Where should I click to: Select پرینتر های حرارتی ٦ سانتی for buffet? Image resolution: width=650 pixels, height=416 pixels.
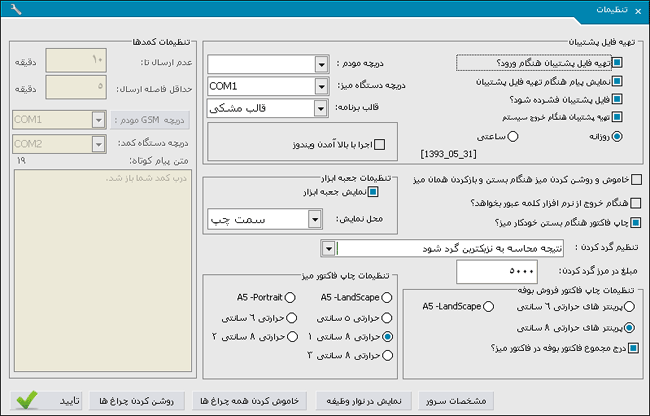(488, 306)
